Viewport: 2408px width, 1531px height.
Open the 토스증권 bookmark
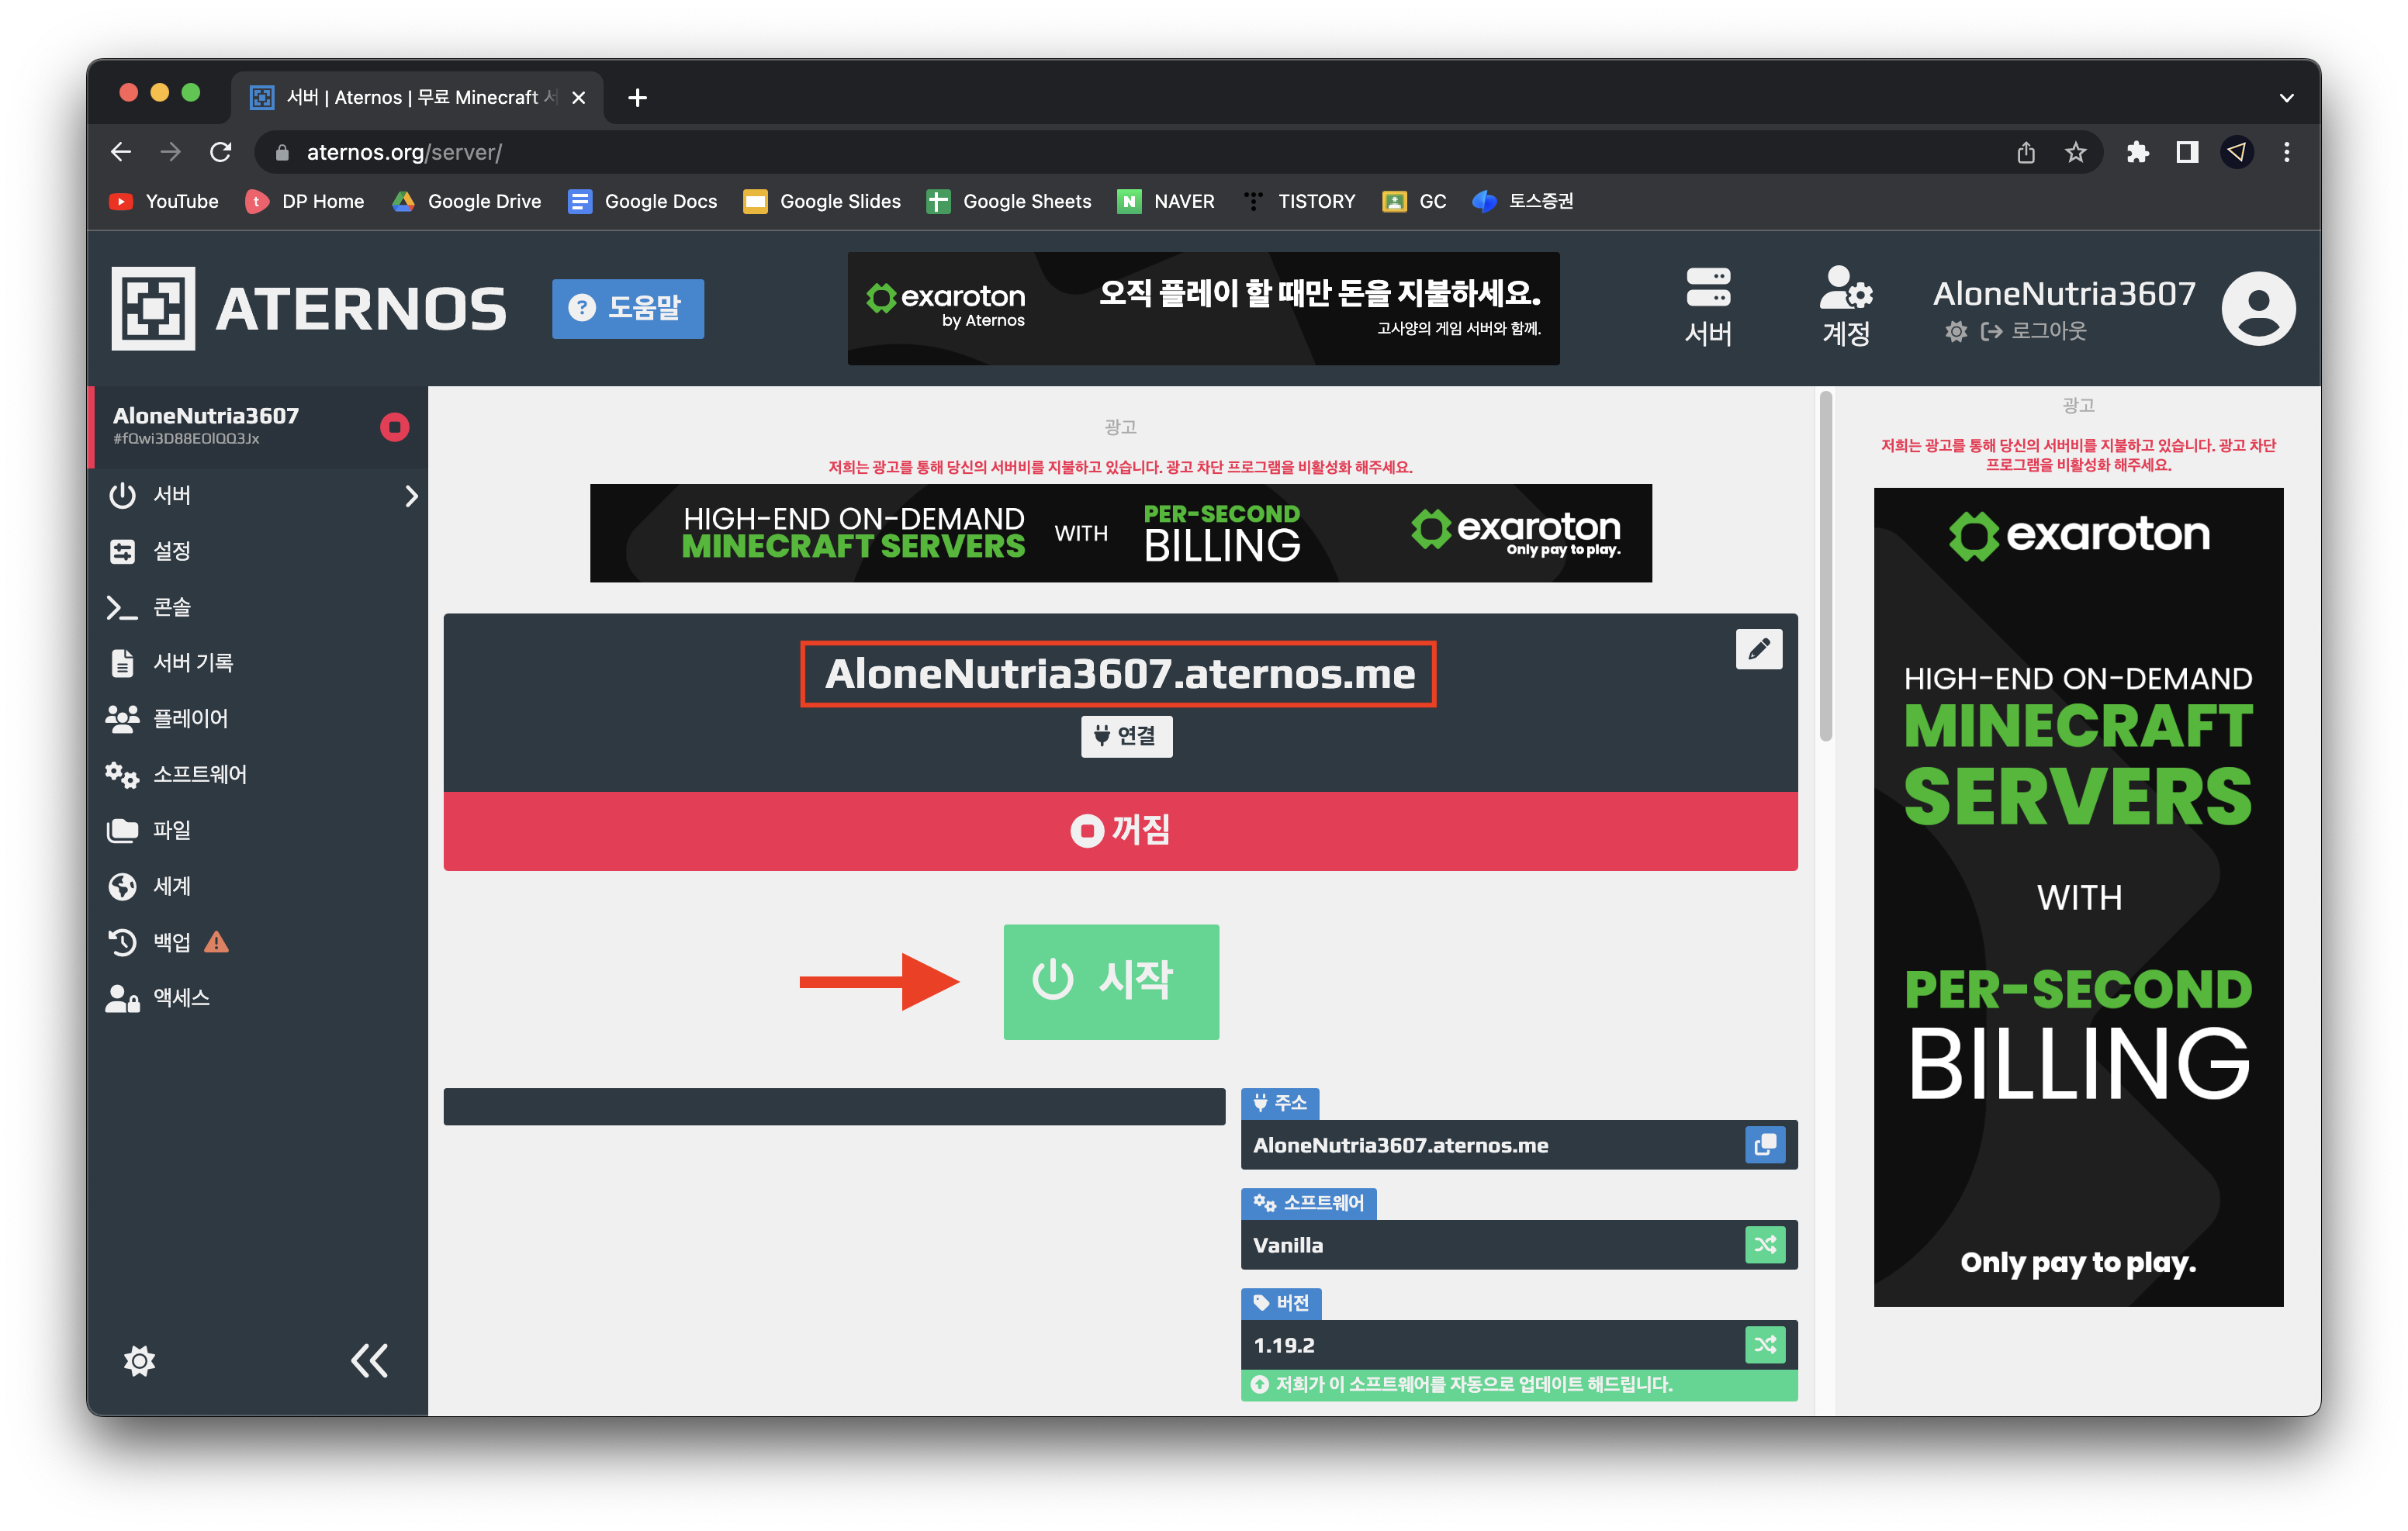[x=1523, y=201]
